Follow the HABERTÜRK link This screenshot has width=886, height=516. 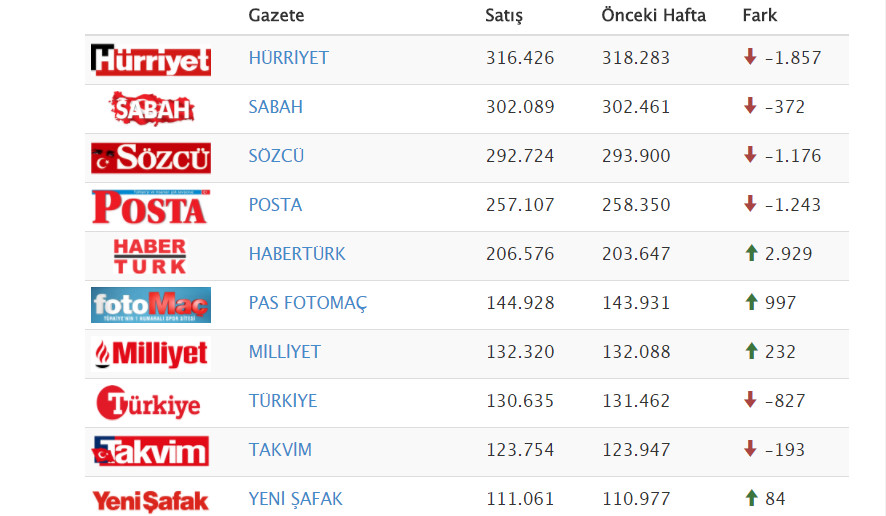297,254
